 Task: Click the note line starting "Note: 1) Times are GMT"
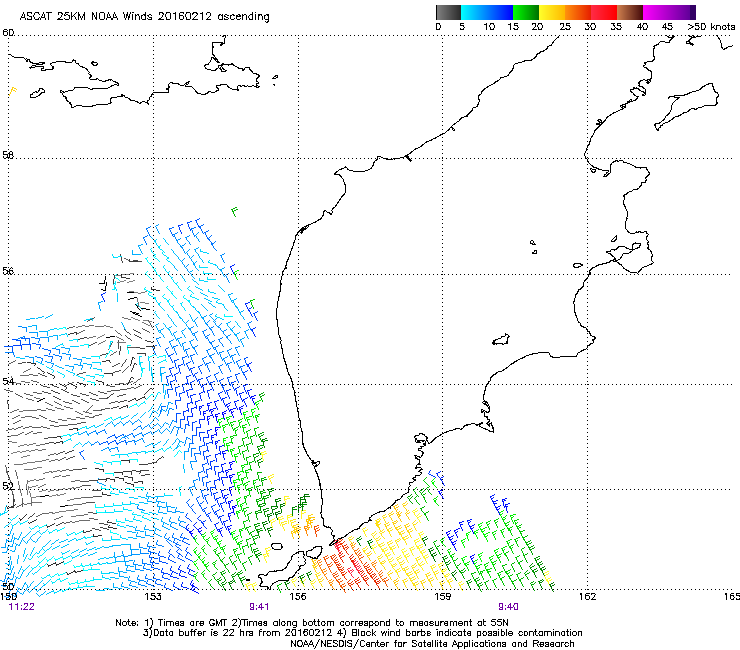312,623
